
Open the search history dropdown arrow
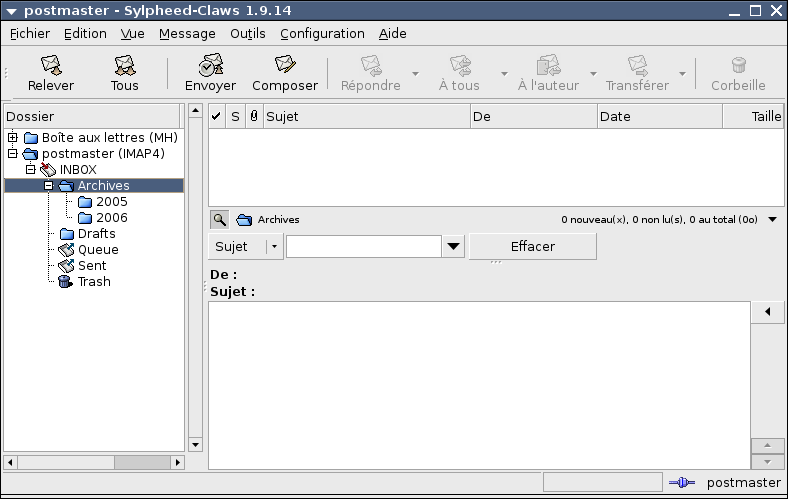click(453, 247)
